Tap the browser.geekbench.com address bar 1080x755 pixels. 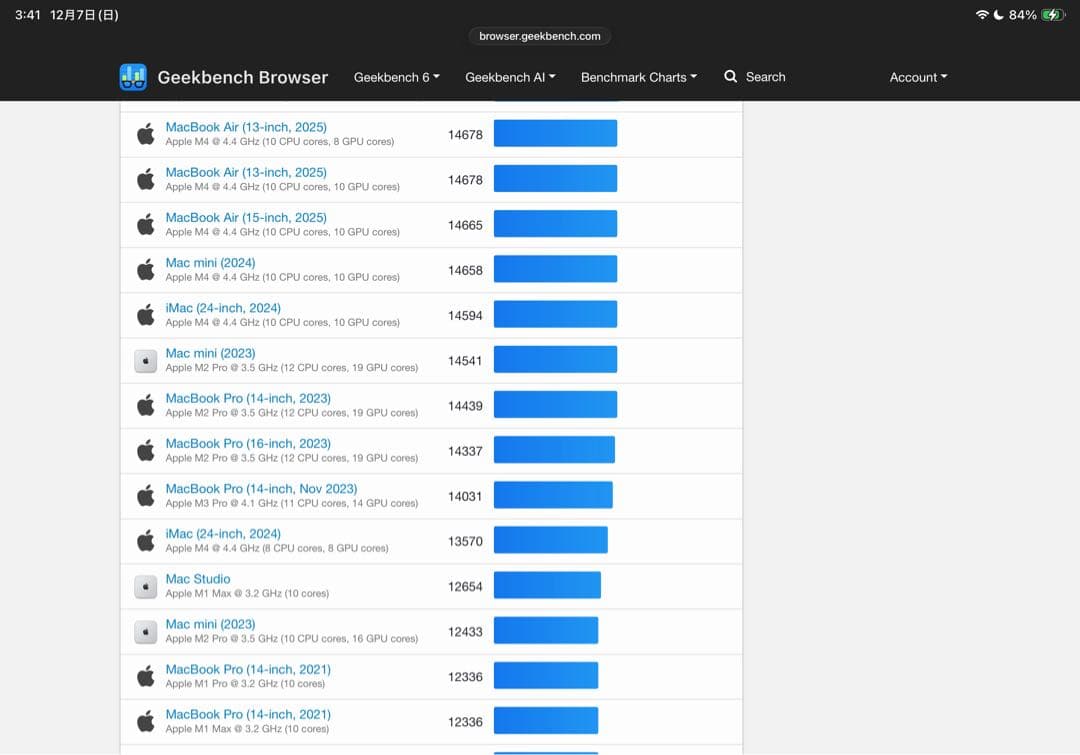tap(540, 36)
